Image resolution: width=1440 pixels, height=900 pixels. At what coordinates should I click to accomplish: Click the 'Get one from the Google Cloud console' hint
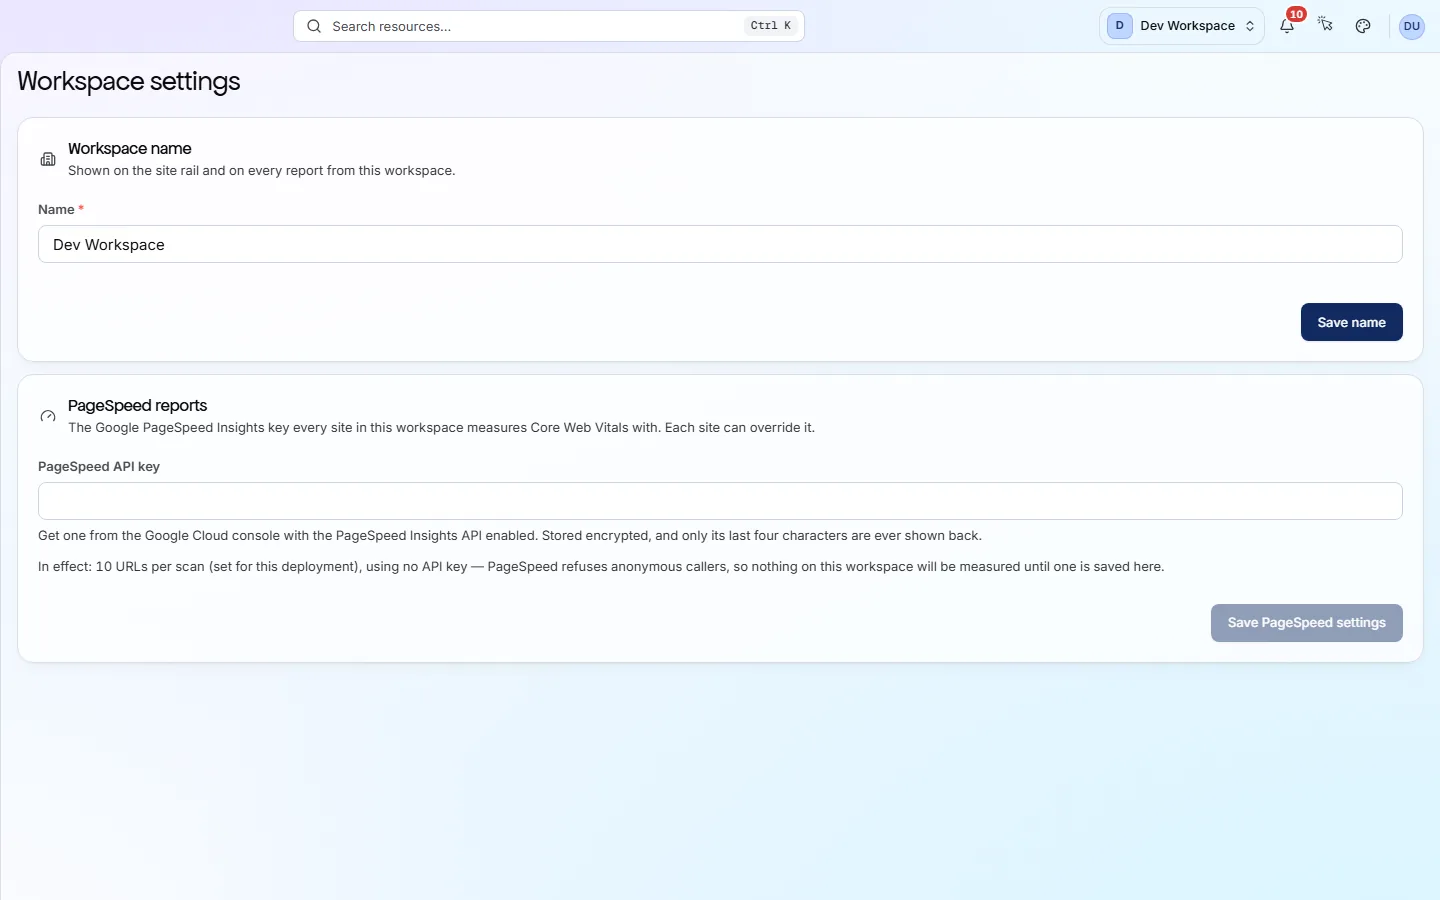[510, 536]
